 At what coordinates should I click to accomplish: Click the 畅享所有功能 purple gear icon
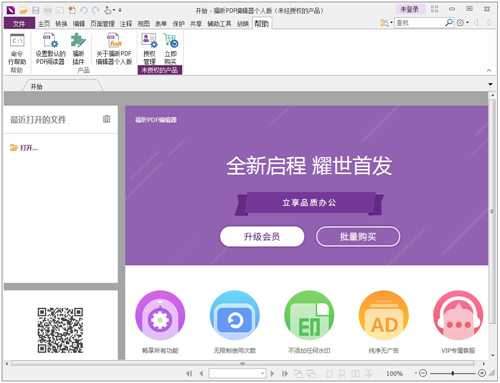coord(160,315)
